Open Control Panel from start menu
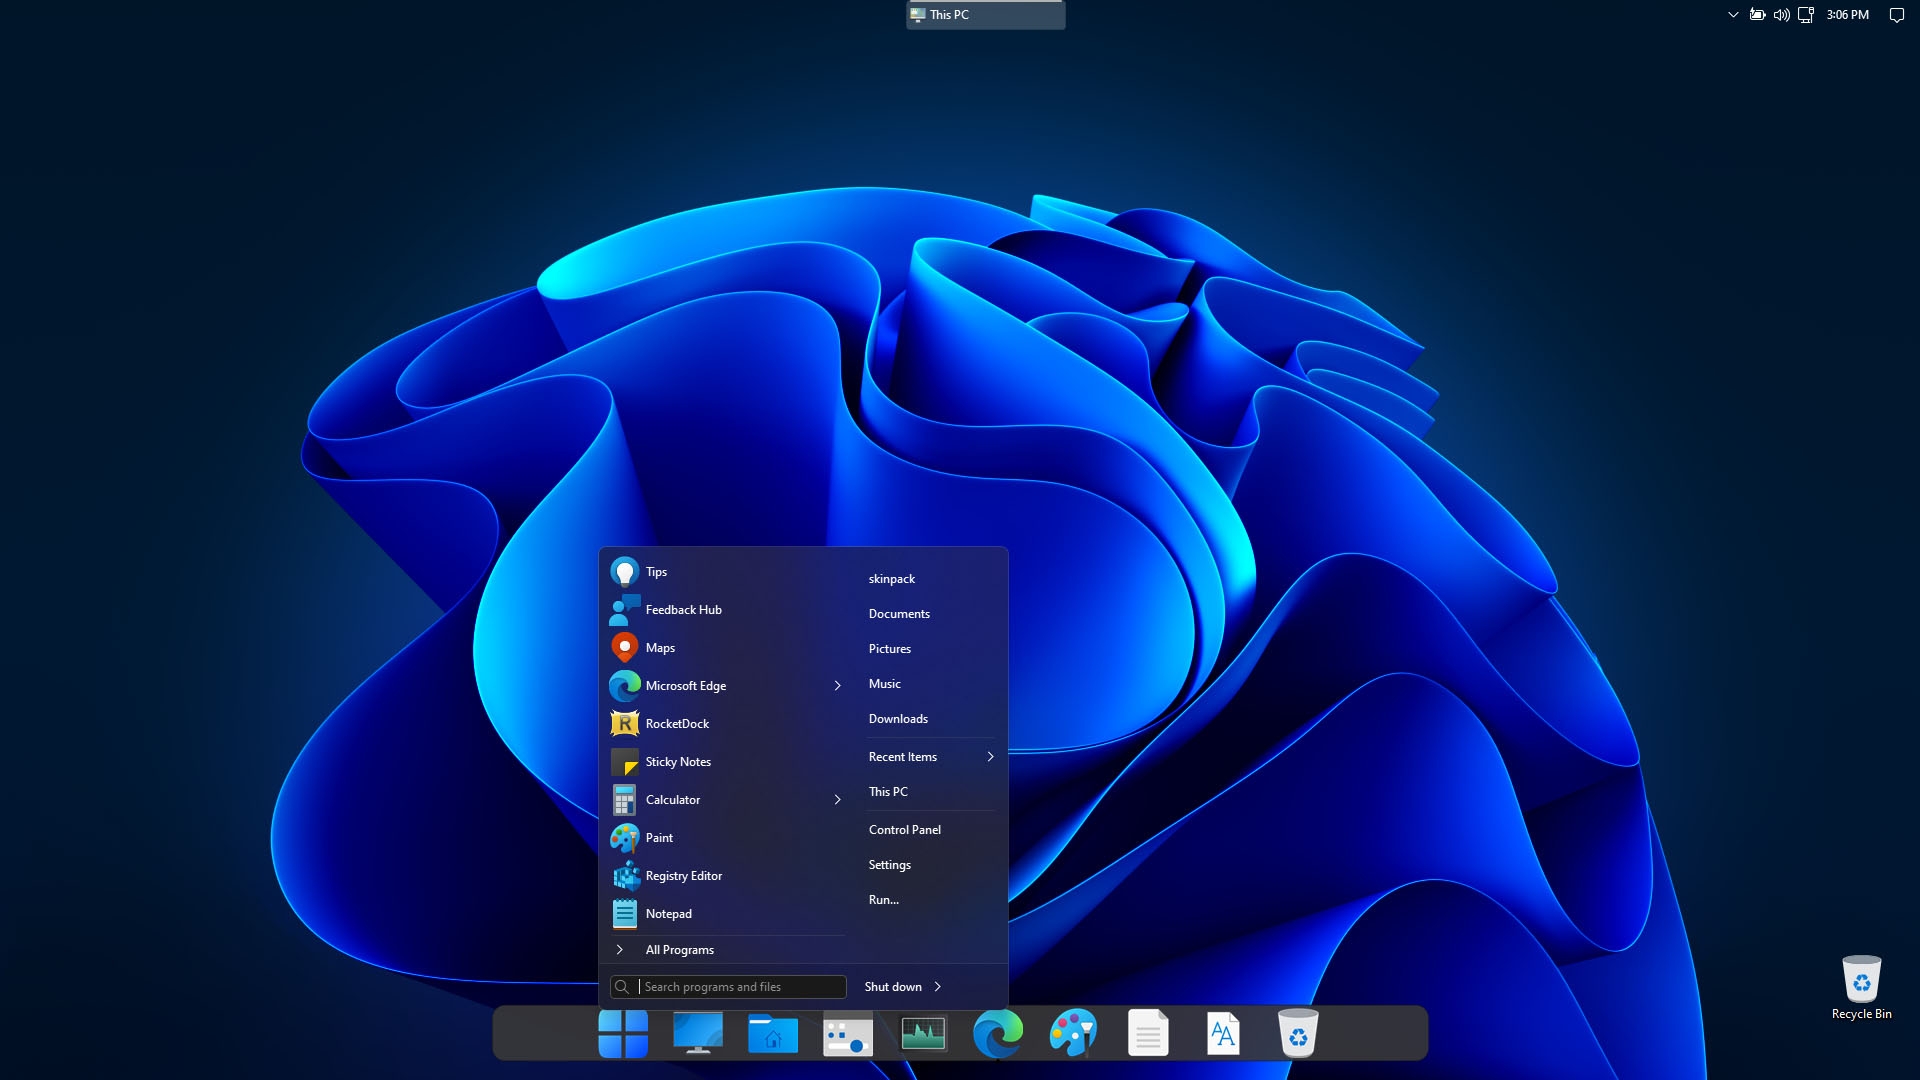This screenshot has height=1080, width=1920. pos(905,830)
